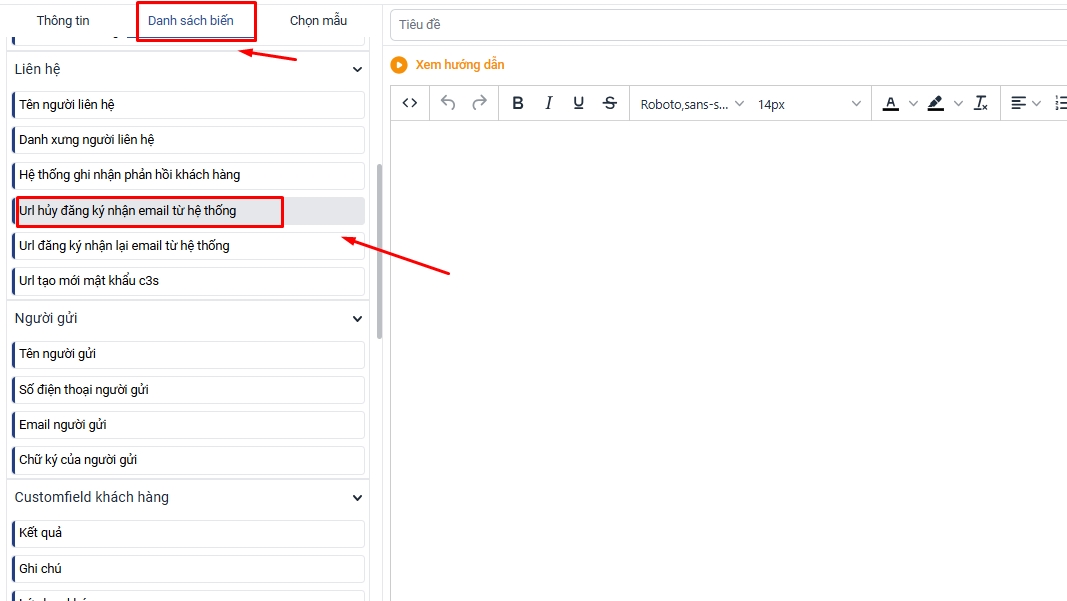This screenshot has height=601, width=1067.
Task: Click the redo arrow icon
Action: [x=479, y=103]
